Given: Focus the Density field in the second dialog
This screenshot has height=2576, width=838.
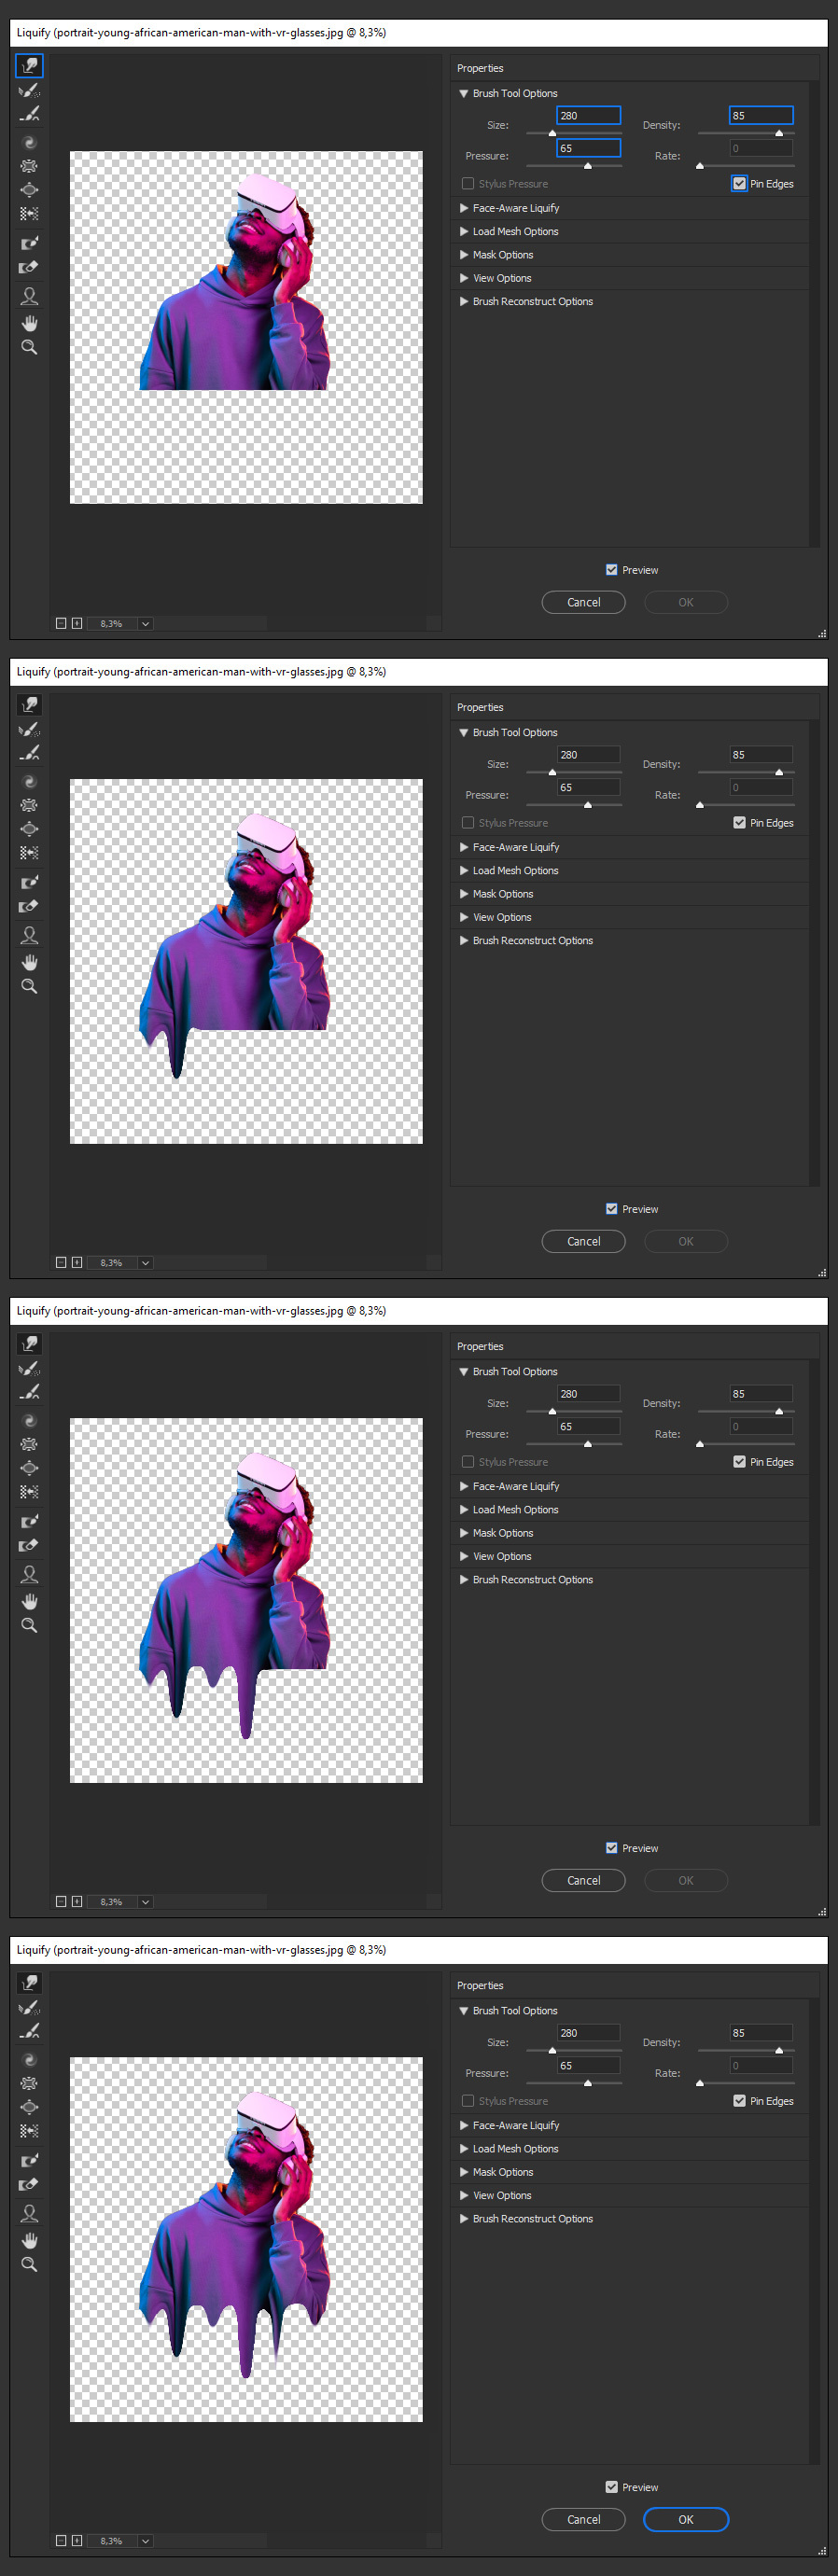Looking at the screenshot, I should click(x=761, y=755).
